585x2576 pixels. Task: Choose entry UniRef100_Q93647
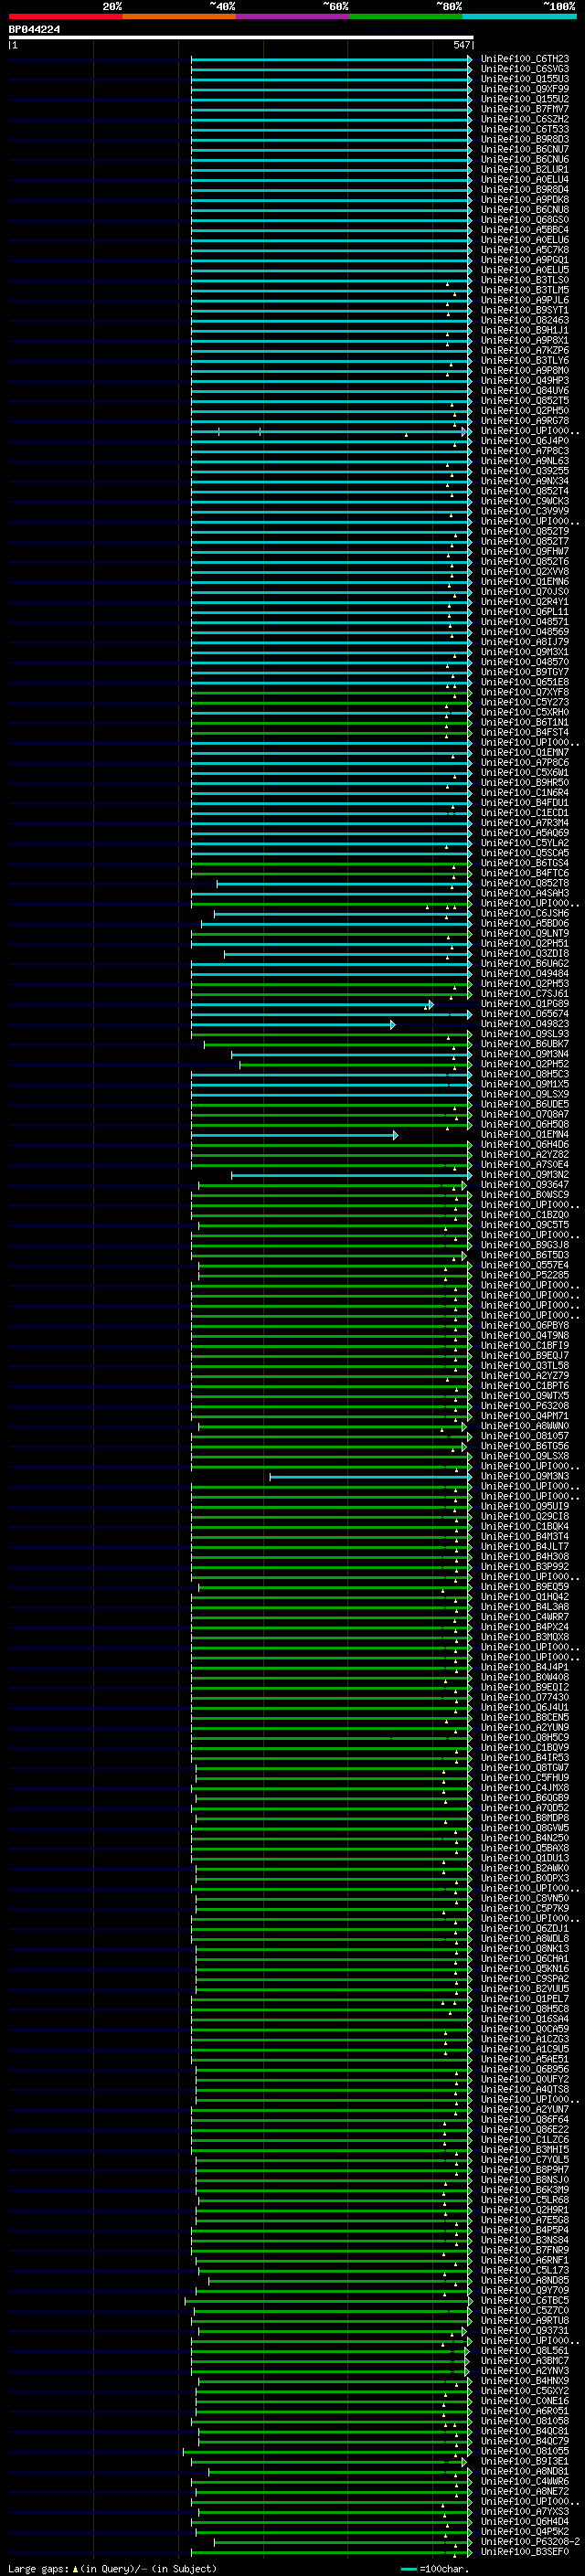point(525,1185)
